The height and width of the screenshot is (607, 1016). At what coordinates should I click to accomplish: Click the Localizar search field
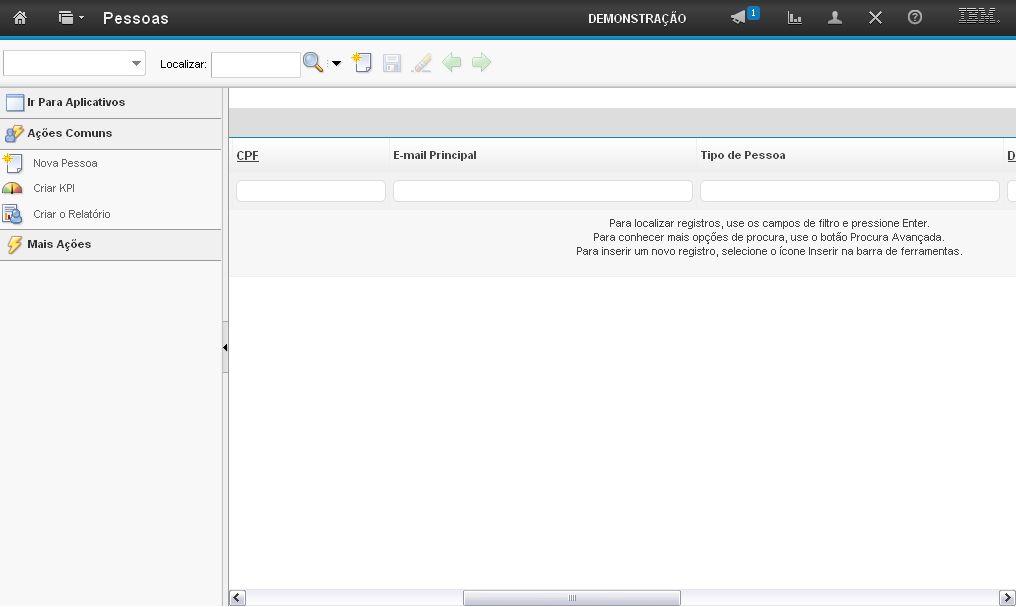255,64
